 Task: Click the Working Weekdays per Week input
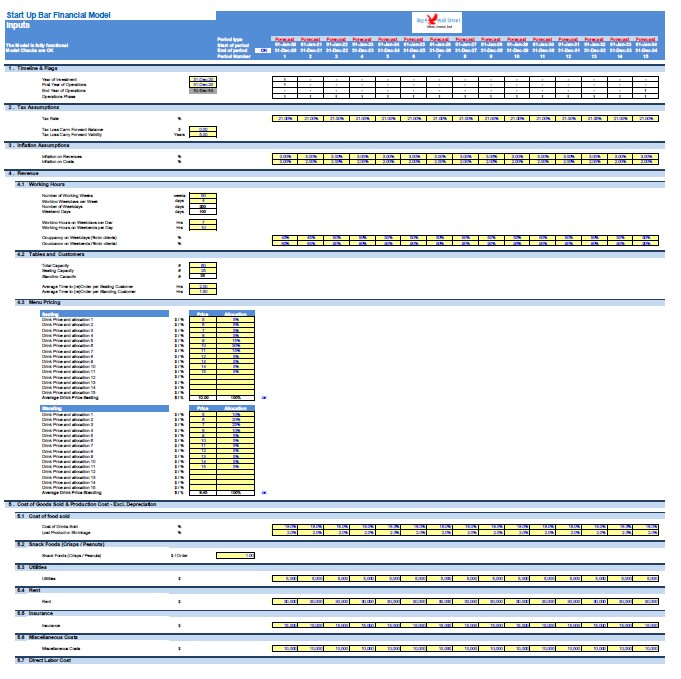[205, 203]
